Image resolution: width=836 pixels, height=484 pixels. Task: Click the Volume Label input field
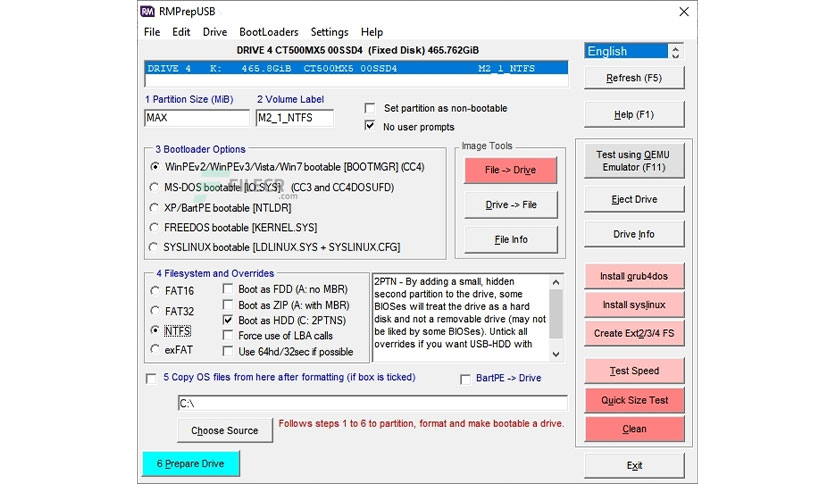tap(295, 118)
